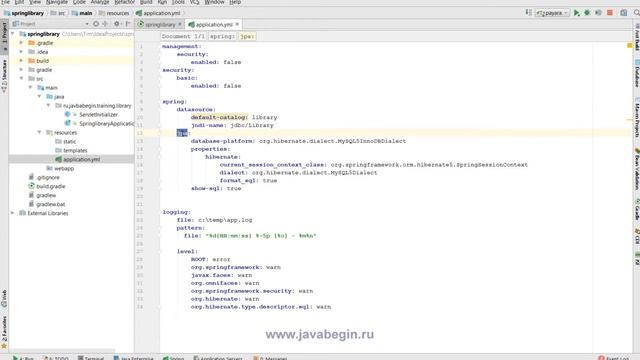
Task: Select application.yml in the project tree
Action: click(x=82, y=160)
